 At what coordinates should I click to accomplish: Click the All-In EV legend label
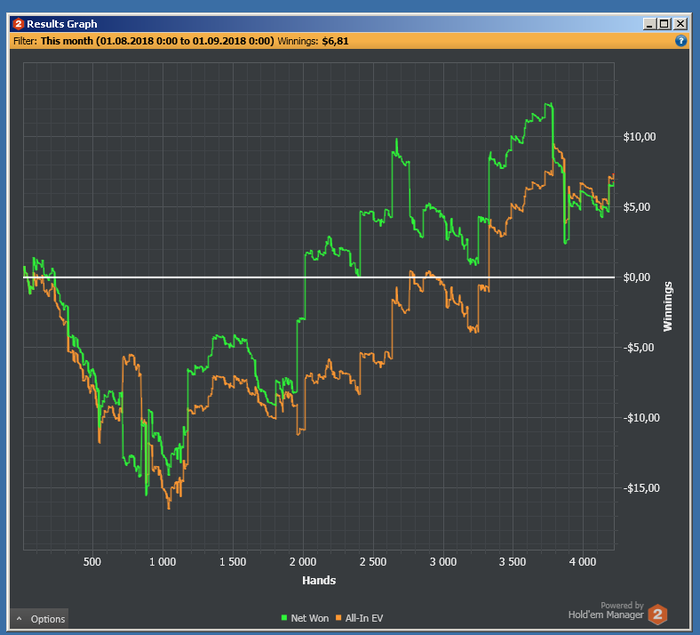click(x=364, y=618)
